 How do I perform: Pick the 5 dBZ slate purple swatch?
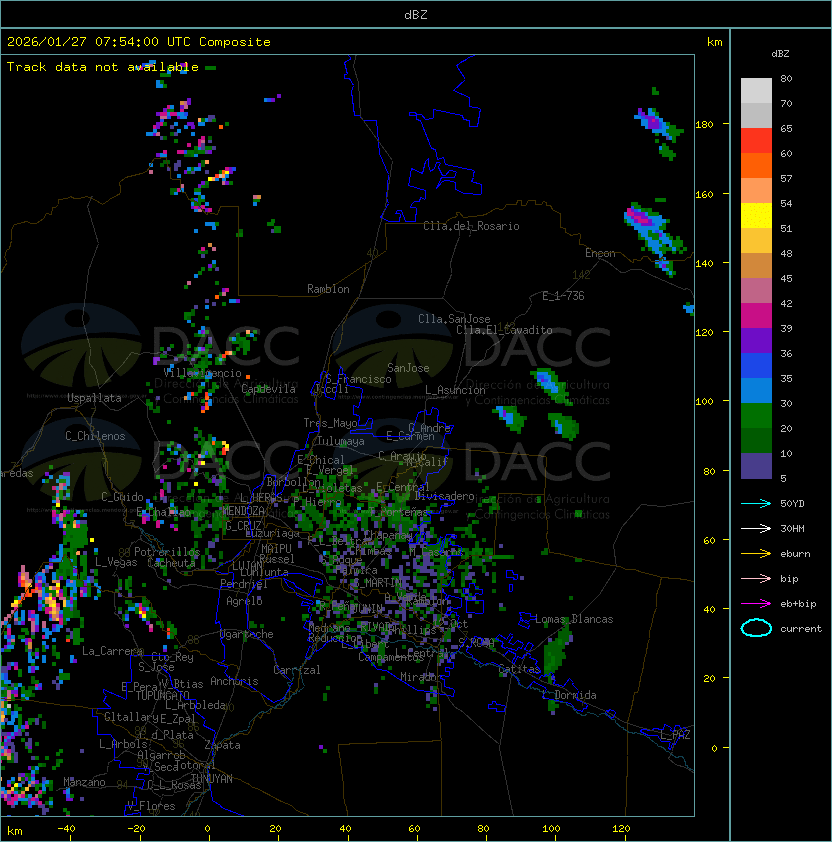(x=756, y=466)
